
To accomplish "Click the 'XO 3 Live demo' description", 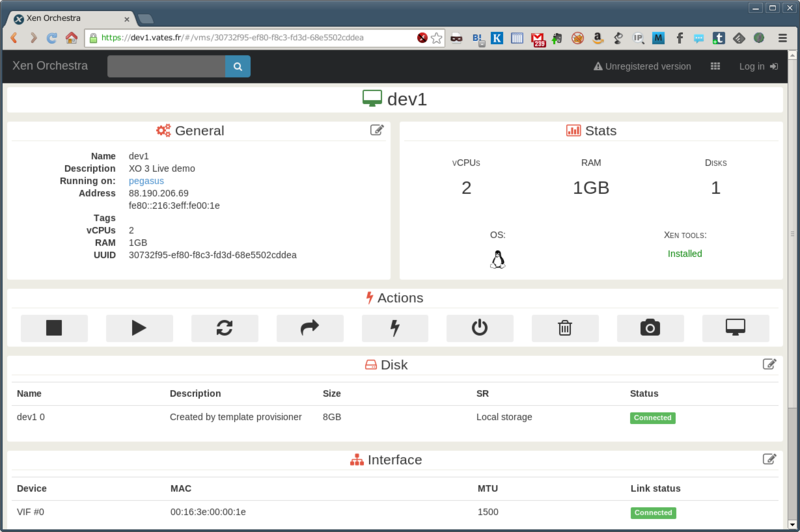I will coord(162,168).
